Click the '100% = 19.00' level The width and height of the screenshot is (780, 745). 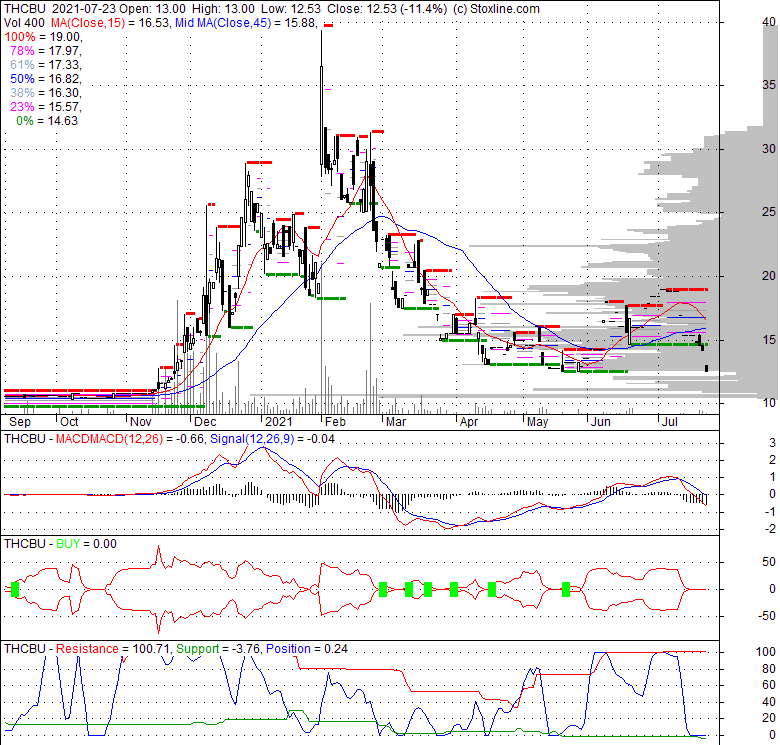click(x=43, y=37)
